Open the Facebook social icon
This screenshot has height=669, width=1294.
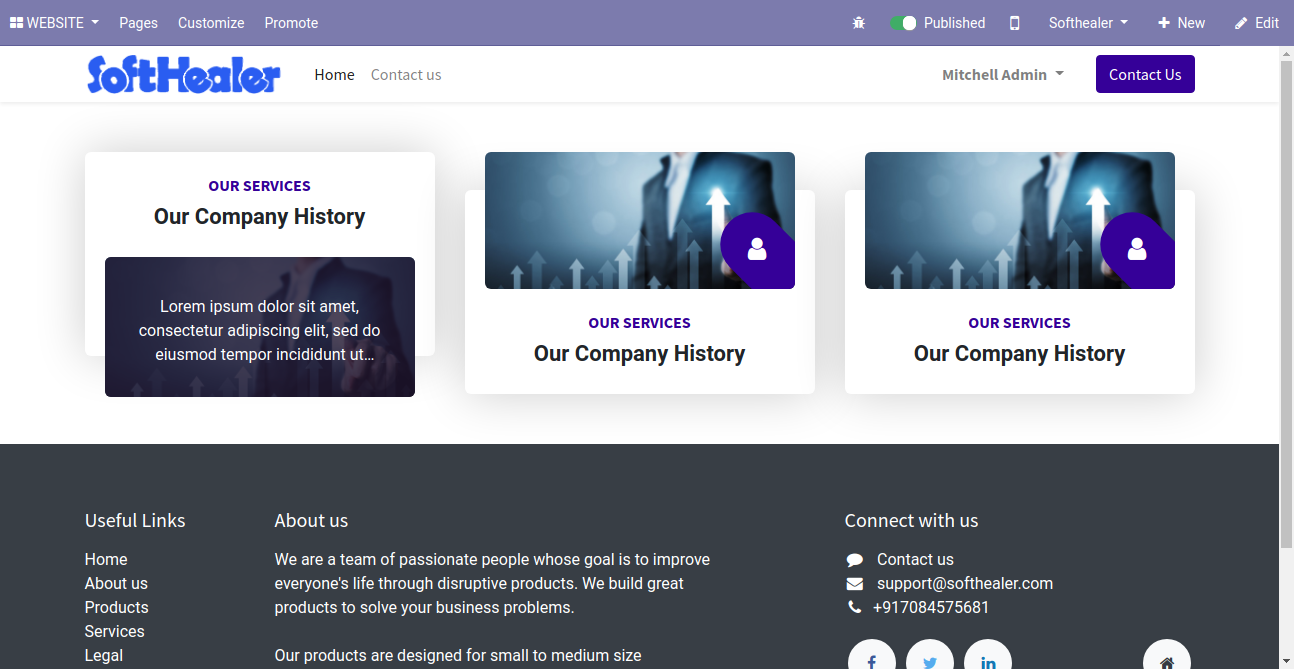tap(872, 654)
